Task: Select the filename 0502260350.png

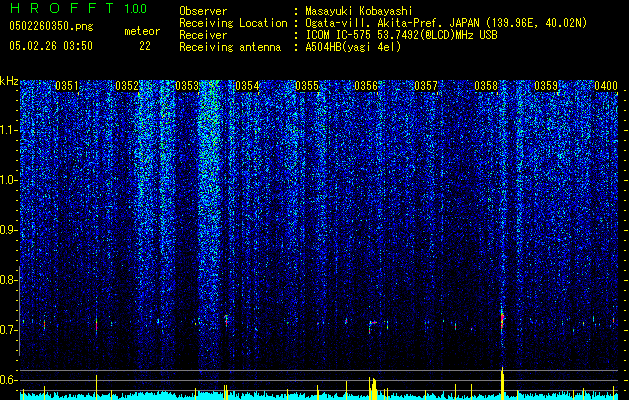Action: (x=51, y=26)
